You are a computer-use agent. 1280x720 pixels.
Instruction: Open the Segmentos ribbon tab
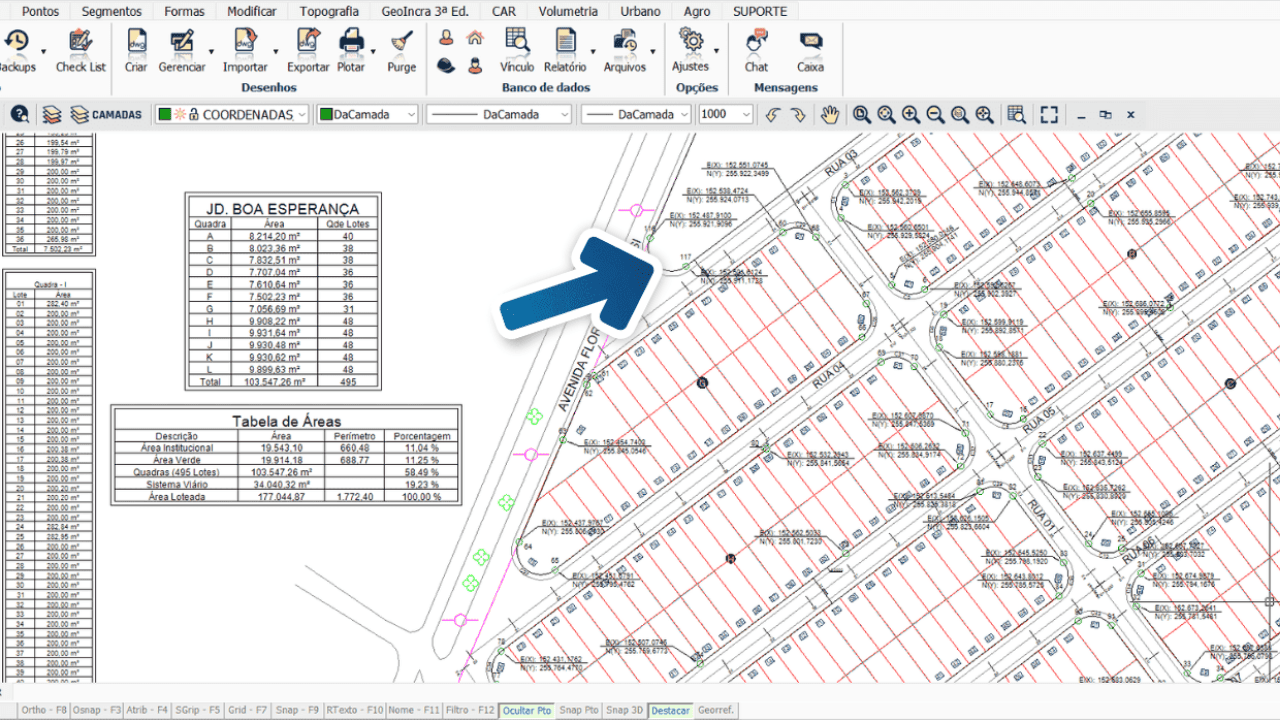(112, 11)
